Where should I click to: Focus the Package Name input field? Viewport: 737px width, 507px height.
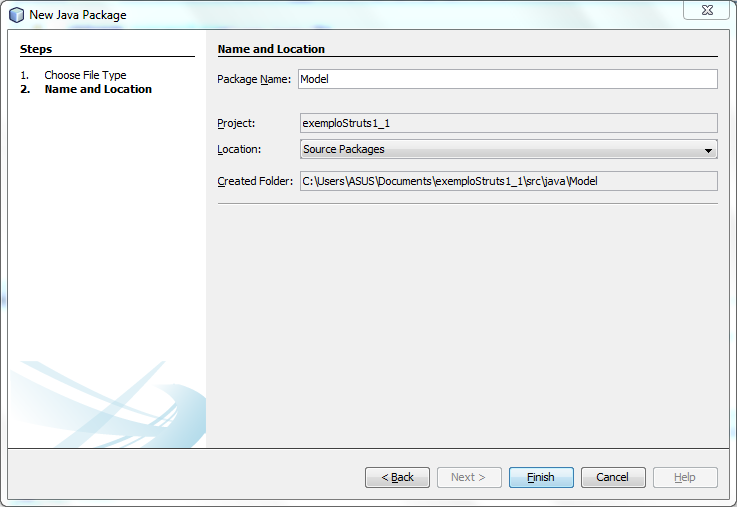coord(508,79)
